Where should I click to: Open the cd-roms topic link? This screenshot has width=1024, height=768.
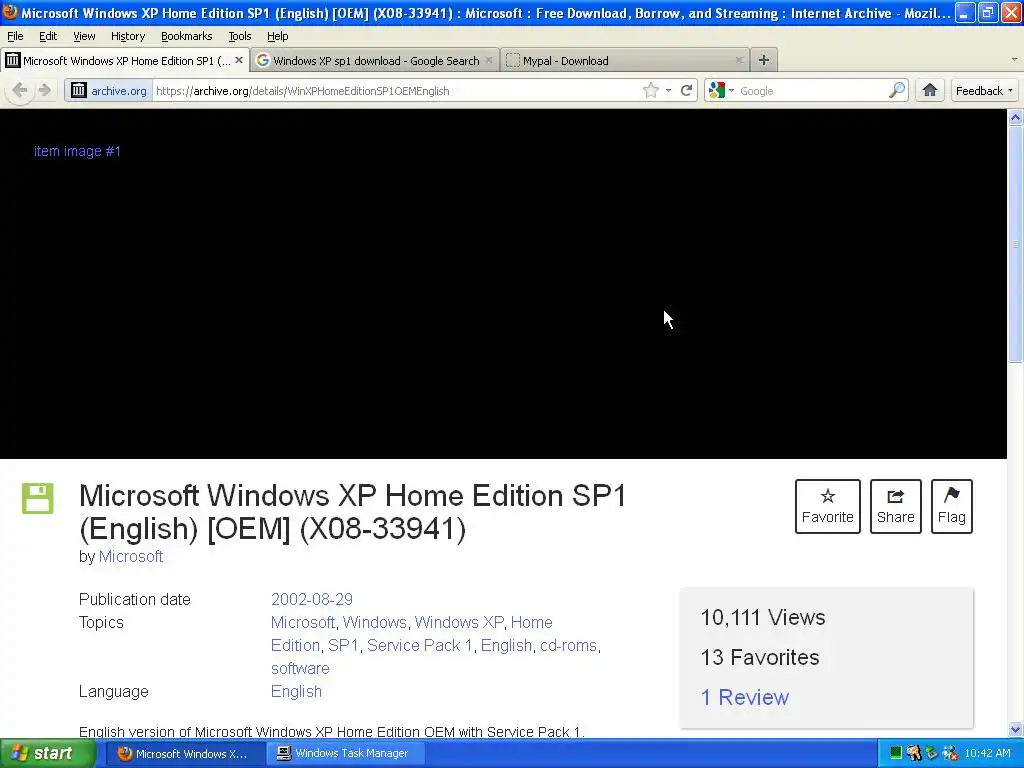pyautogui.click(x=568, y=645)
